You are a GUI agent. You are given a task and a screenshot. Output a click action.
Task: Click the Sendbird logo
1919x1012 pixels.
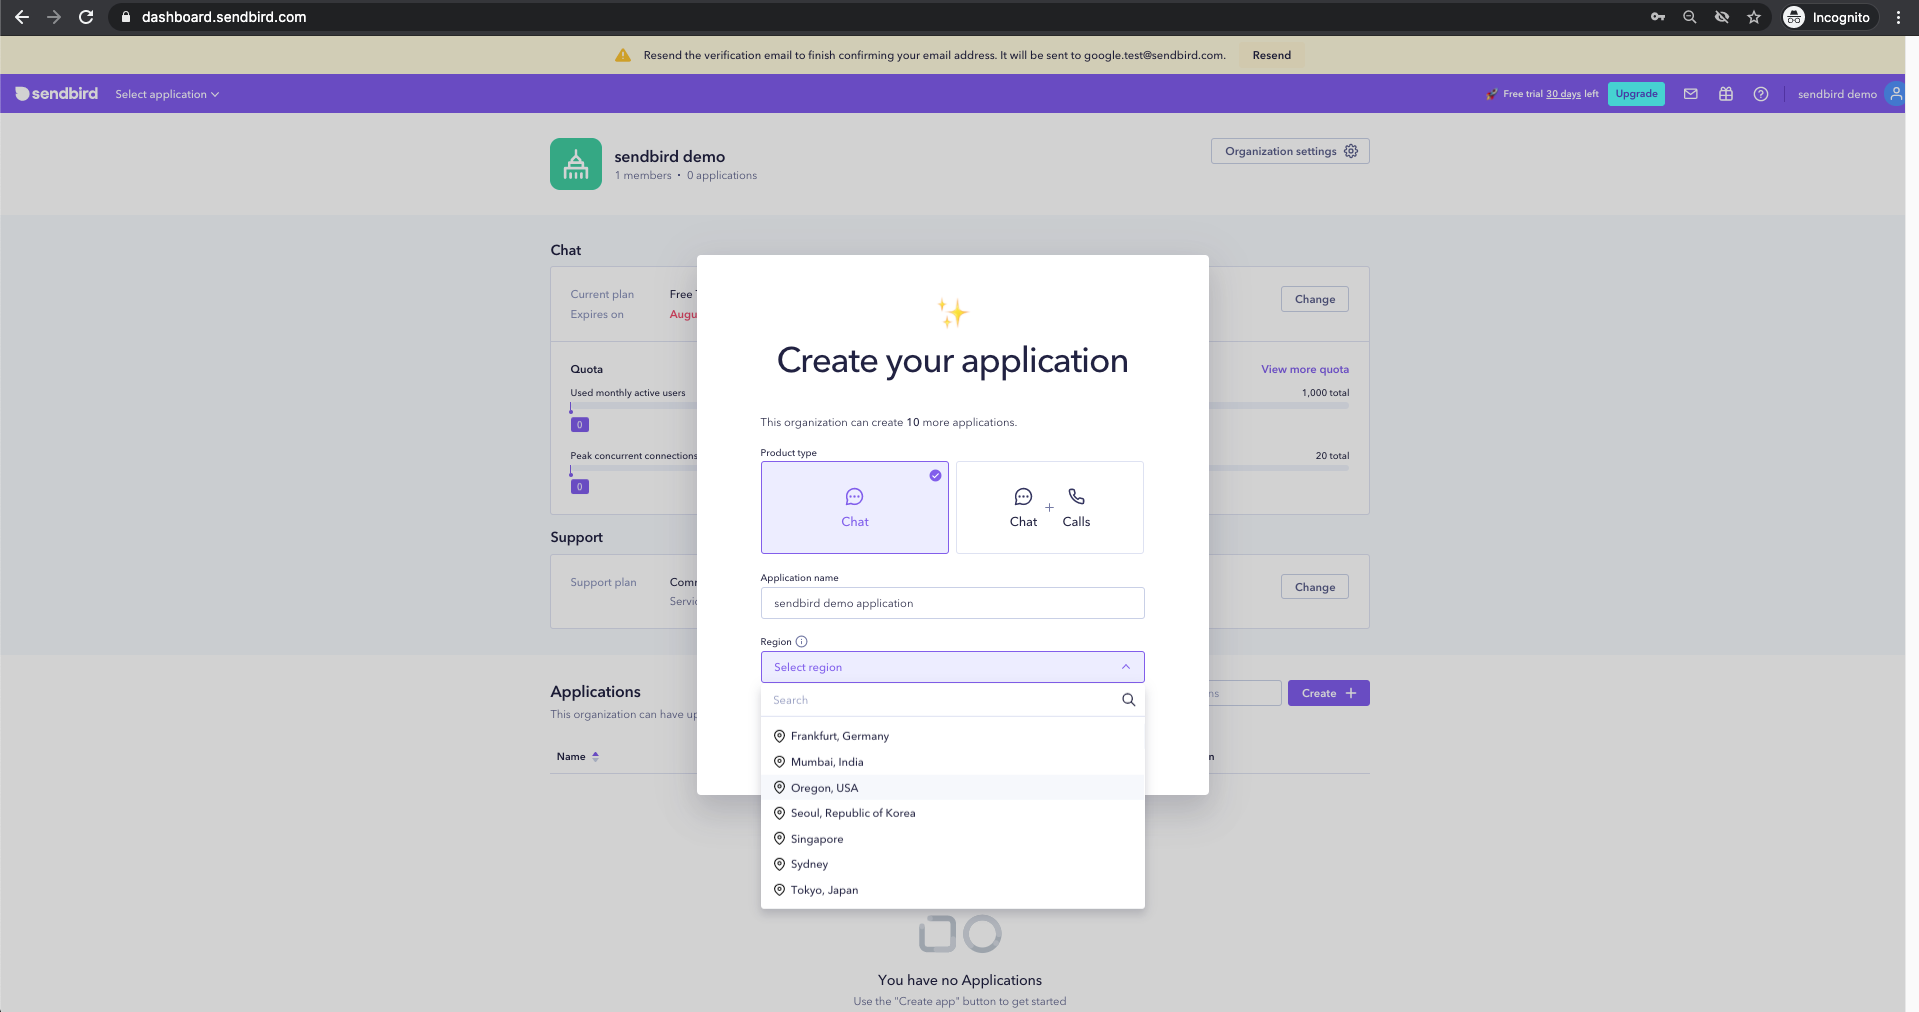coord(57,93)
